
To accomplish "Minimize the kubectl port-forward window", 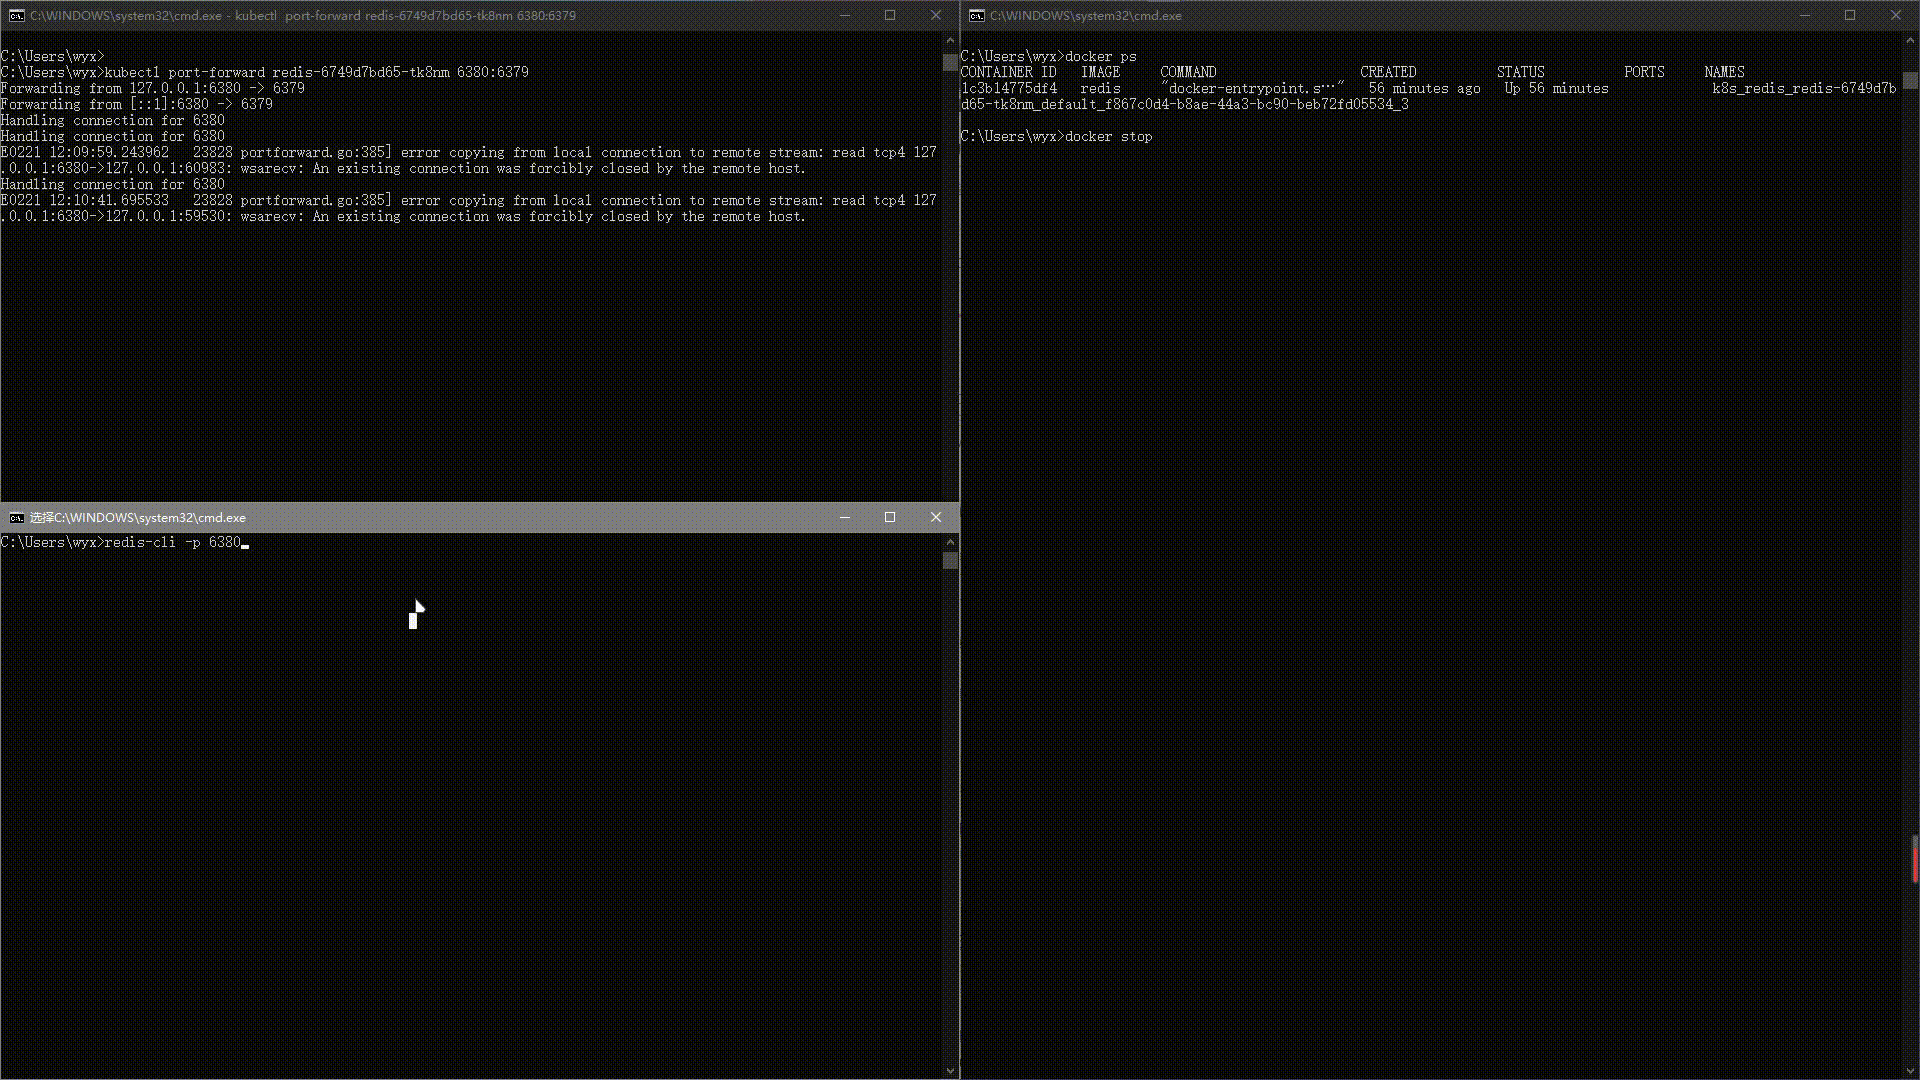I will tap(844, 15).
